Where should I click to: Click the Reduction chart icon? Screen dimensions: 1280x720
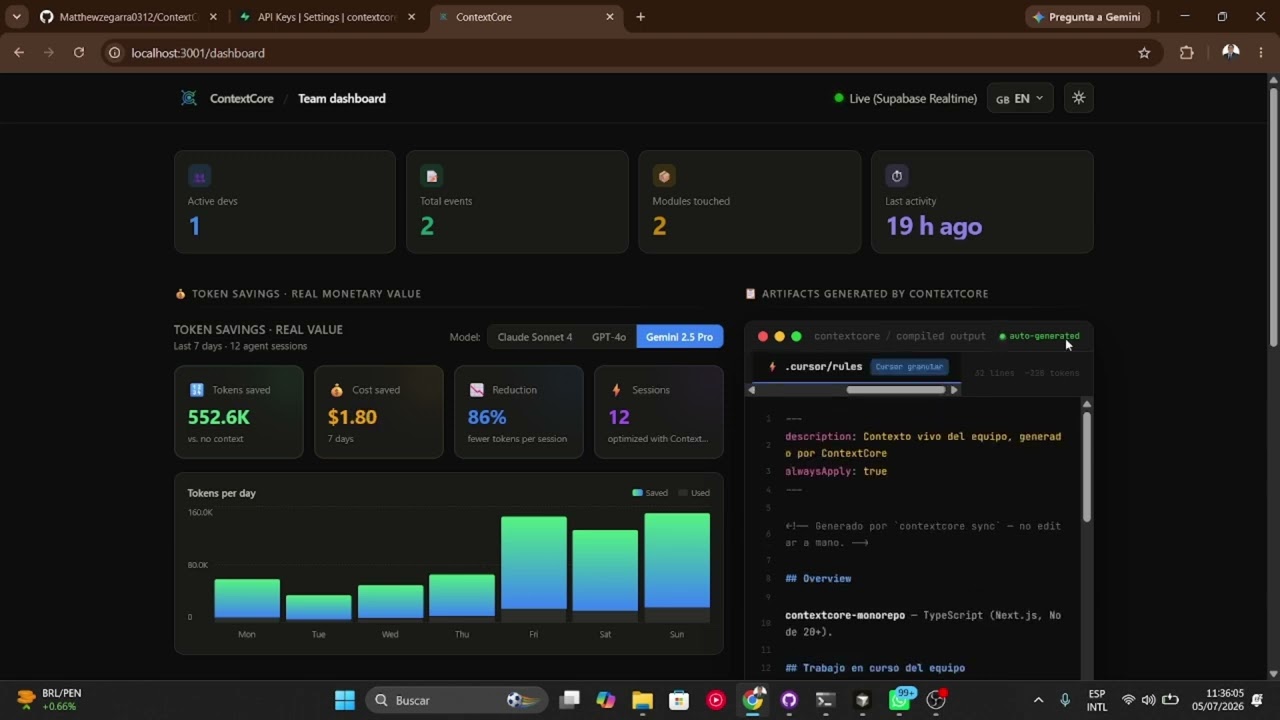[x=477, y=390]
